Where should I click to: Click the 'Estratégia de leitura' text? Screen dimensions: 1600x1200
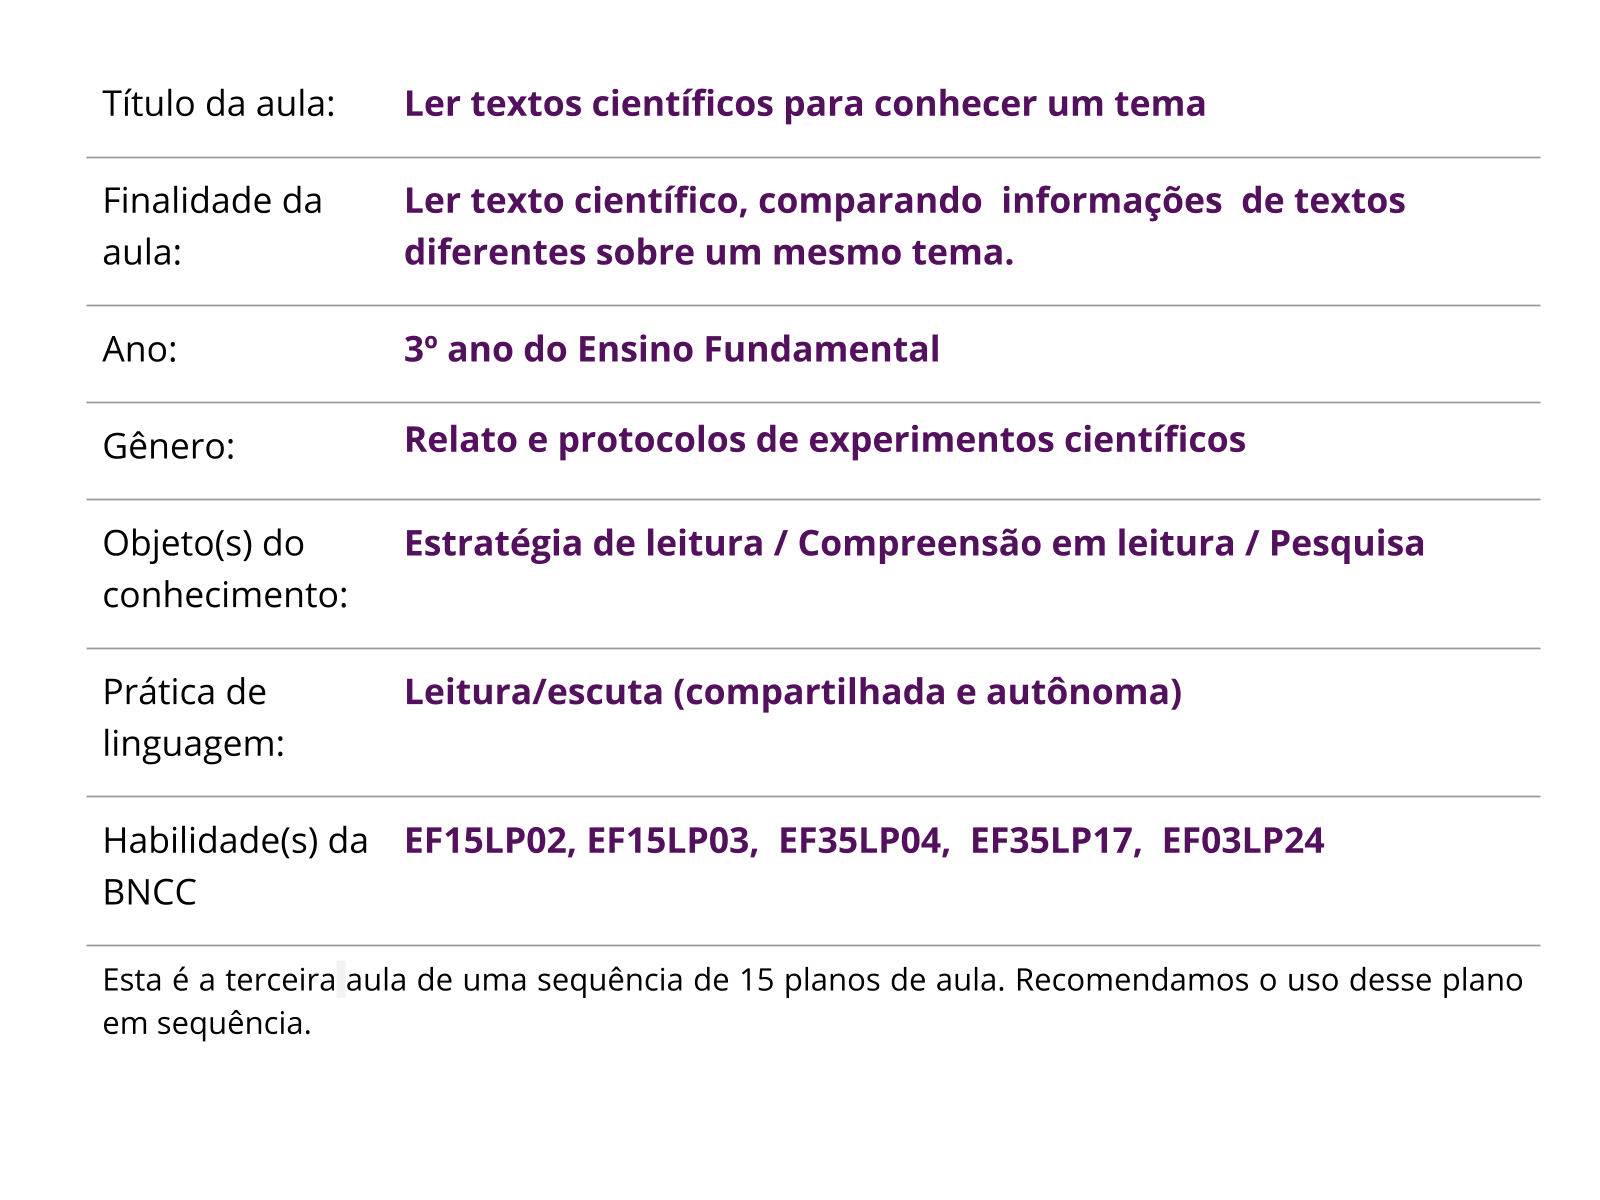(x=583, y=543)
